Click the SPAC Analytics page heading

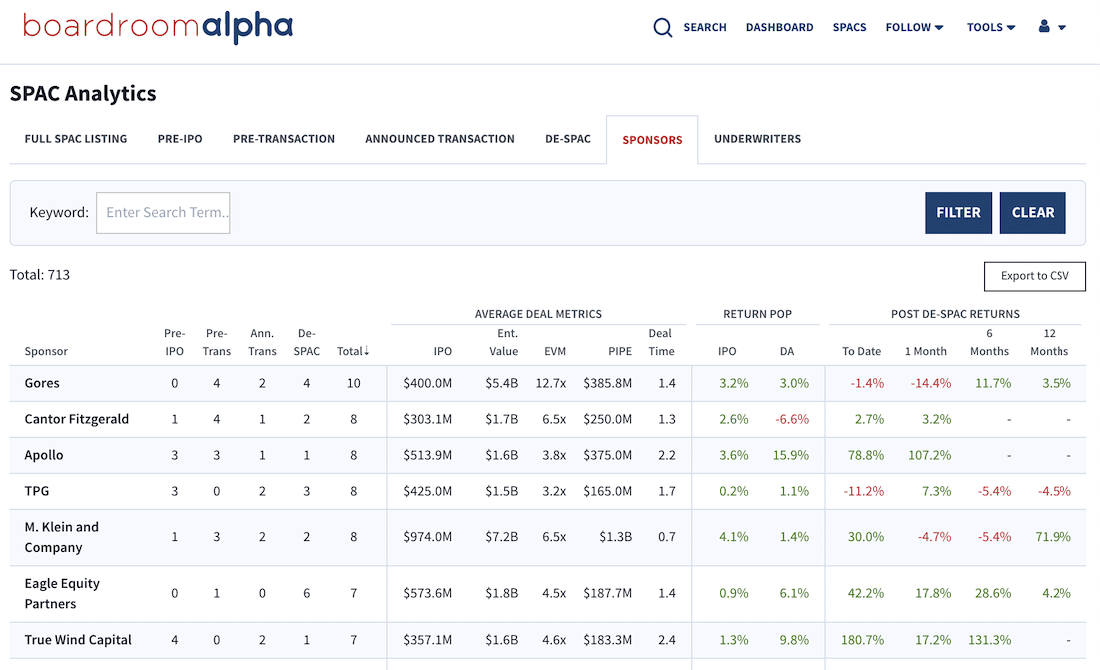pyautogui.click(x=83, y=93)
